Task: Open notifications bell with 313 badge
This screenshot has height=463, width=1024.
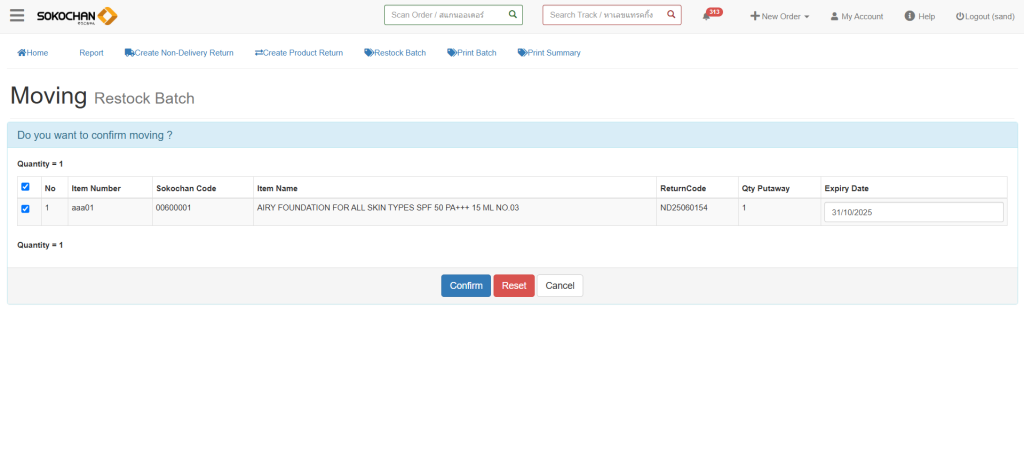Action: click(x=707, y=16)
